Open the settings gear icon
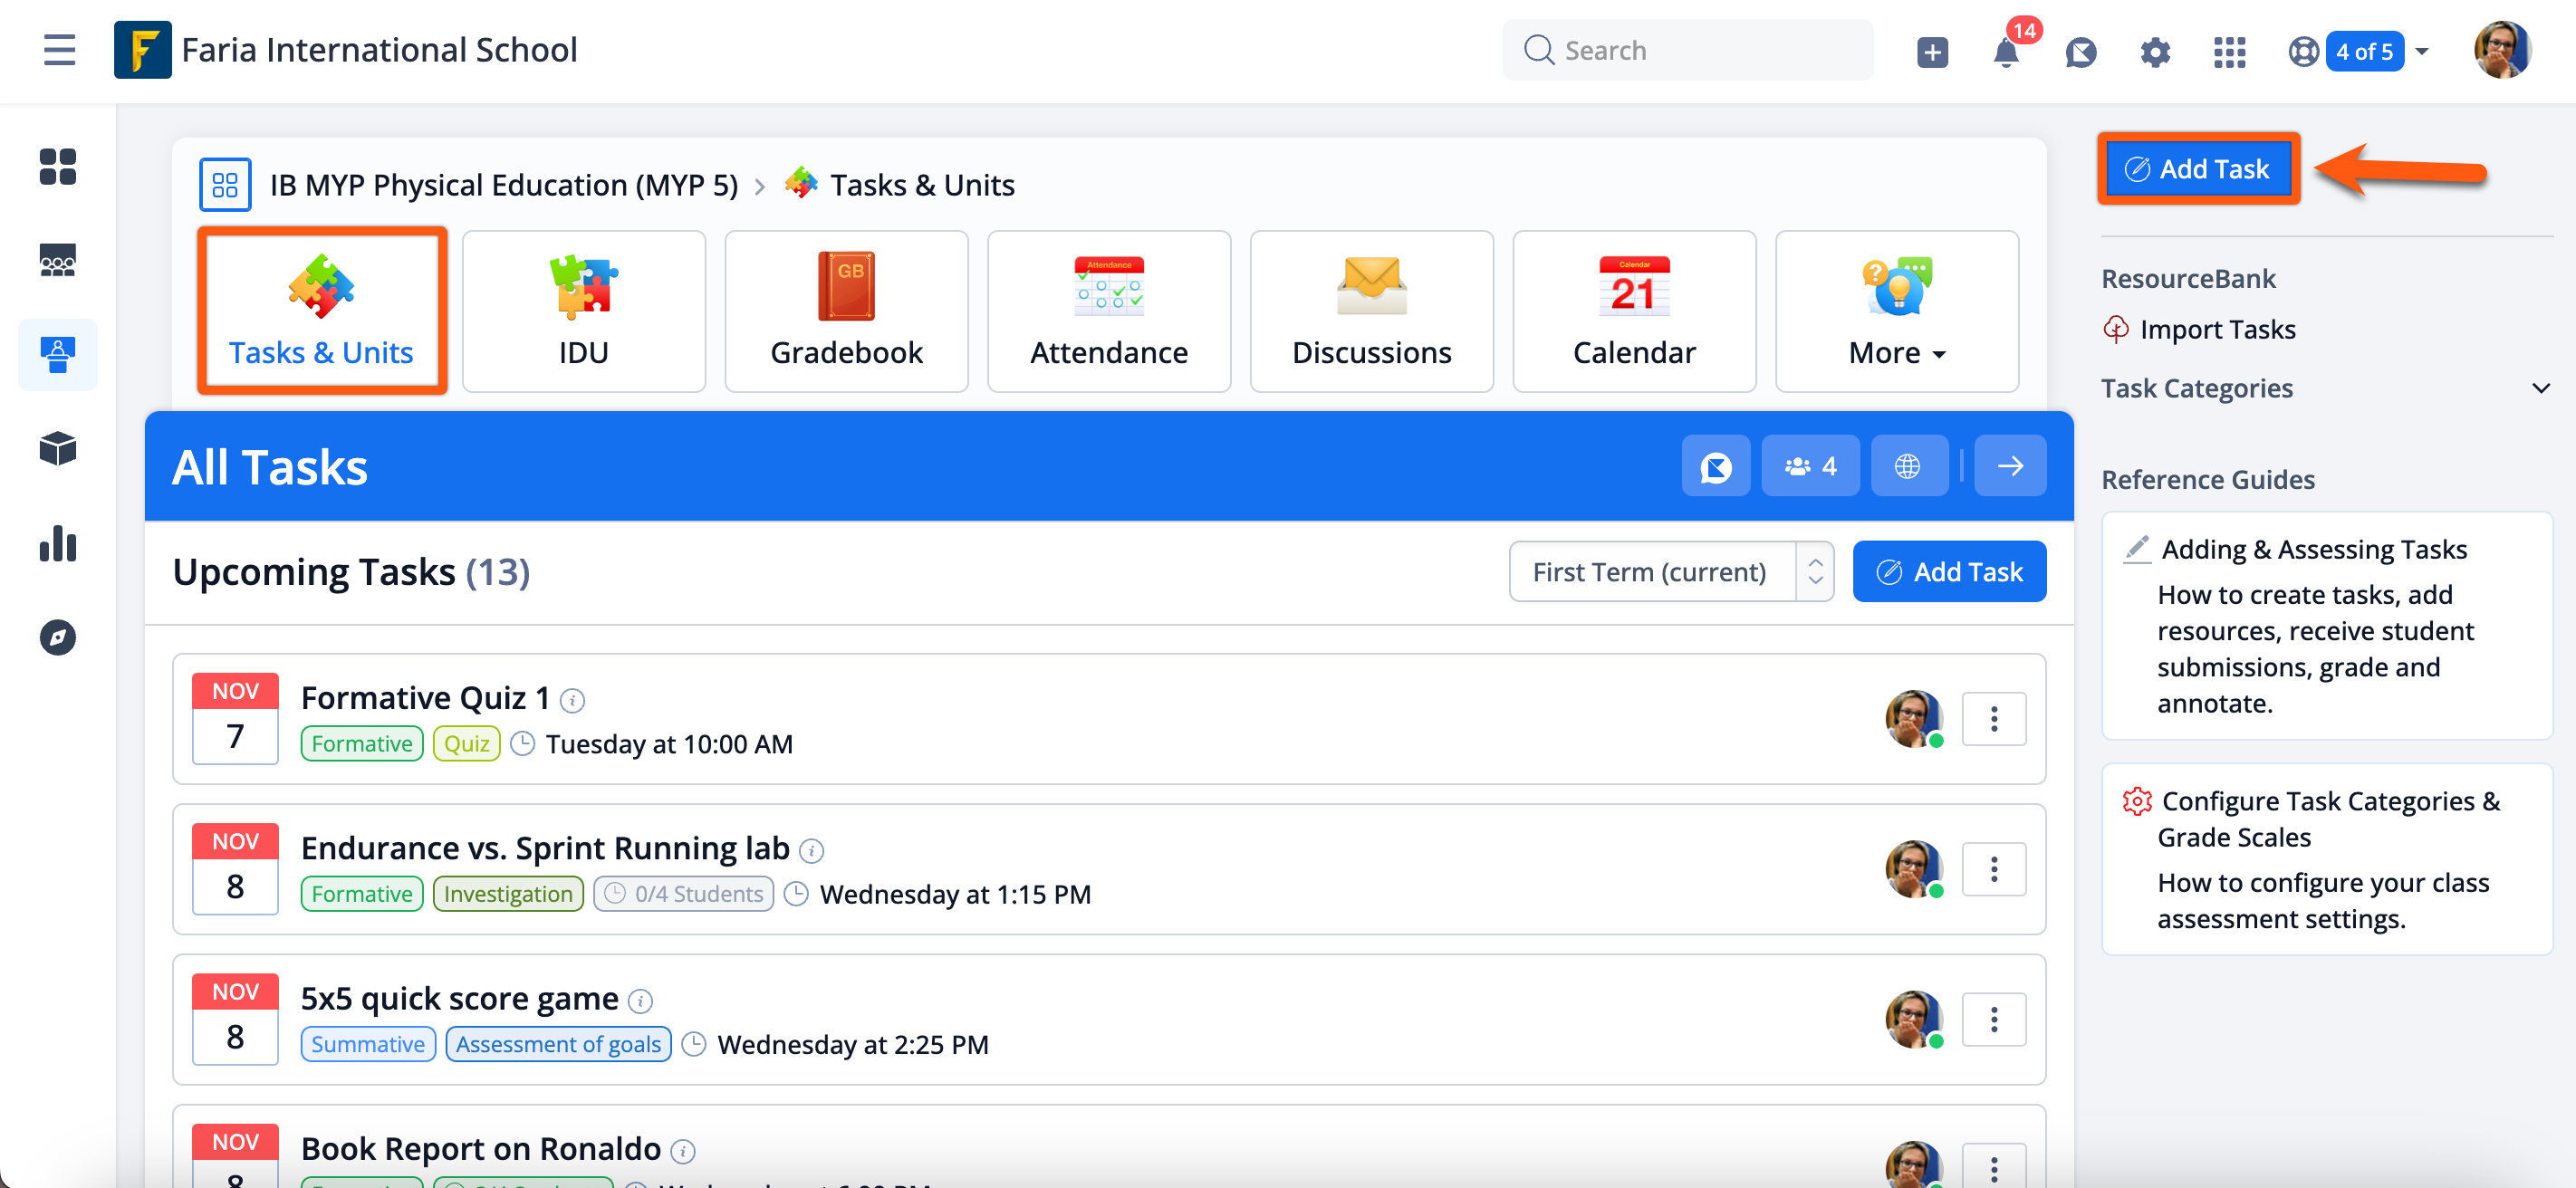This screenshot has width=2576, height=1188. 2155,52
